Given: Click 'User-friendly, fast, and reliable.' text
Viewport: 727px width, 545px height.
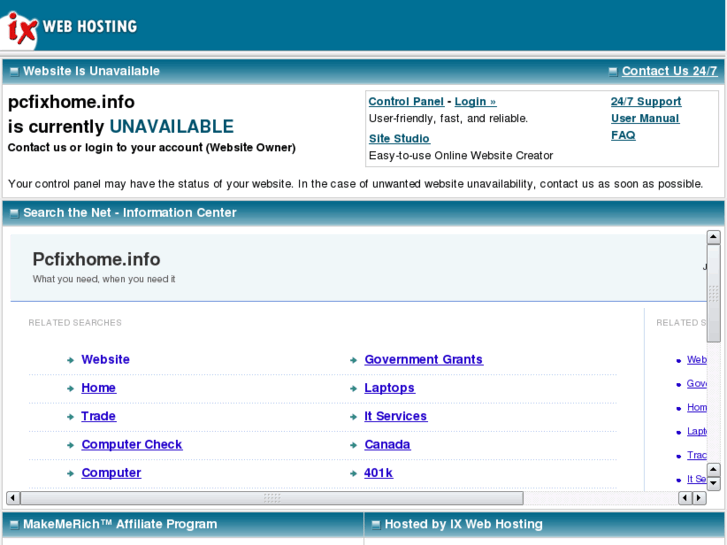Looking at the screenshot, I should (x=448, y=118).
